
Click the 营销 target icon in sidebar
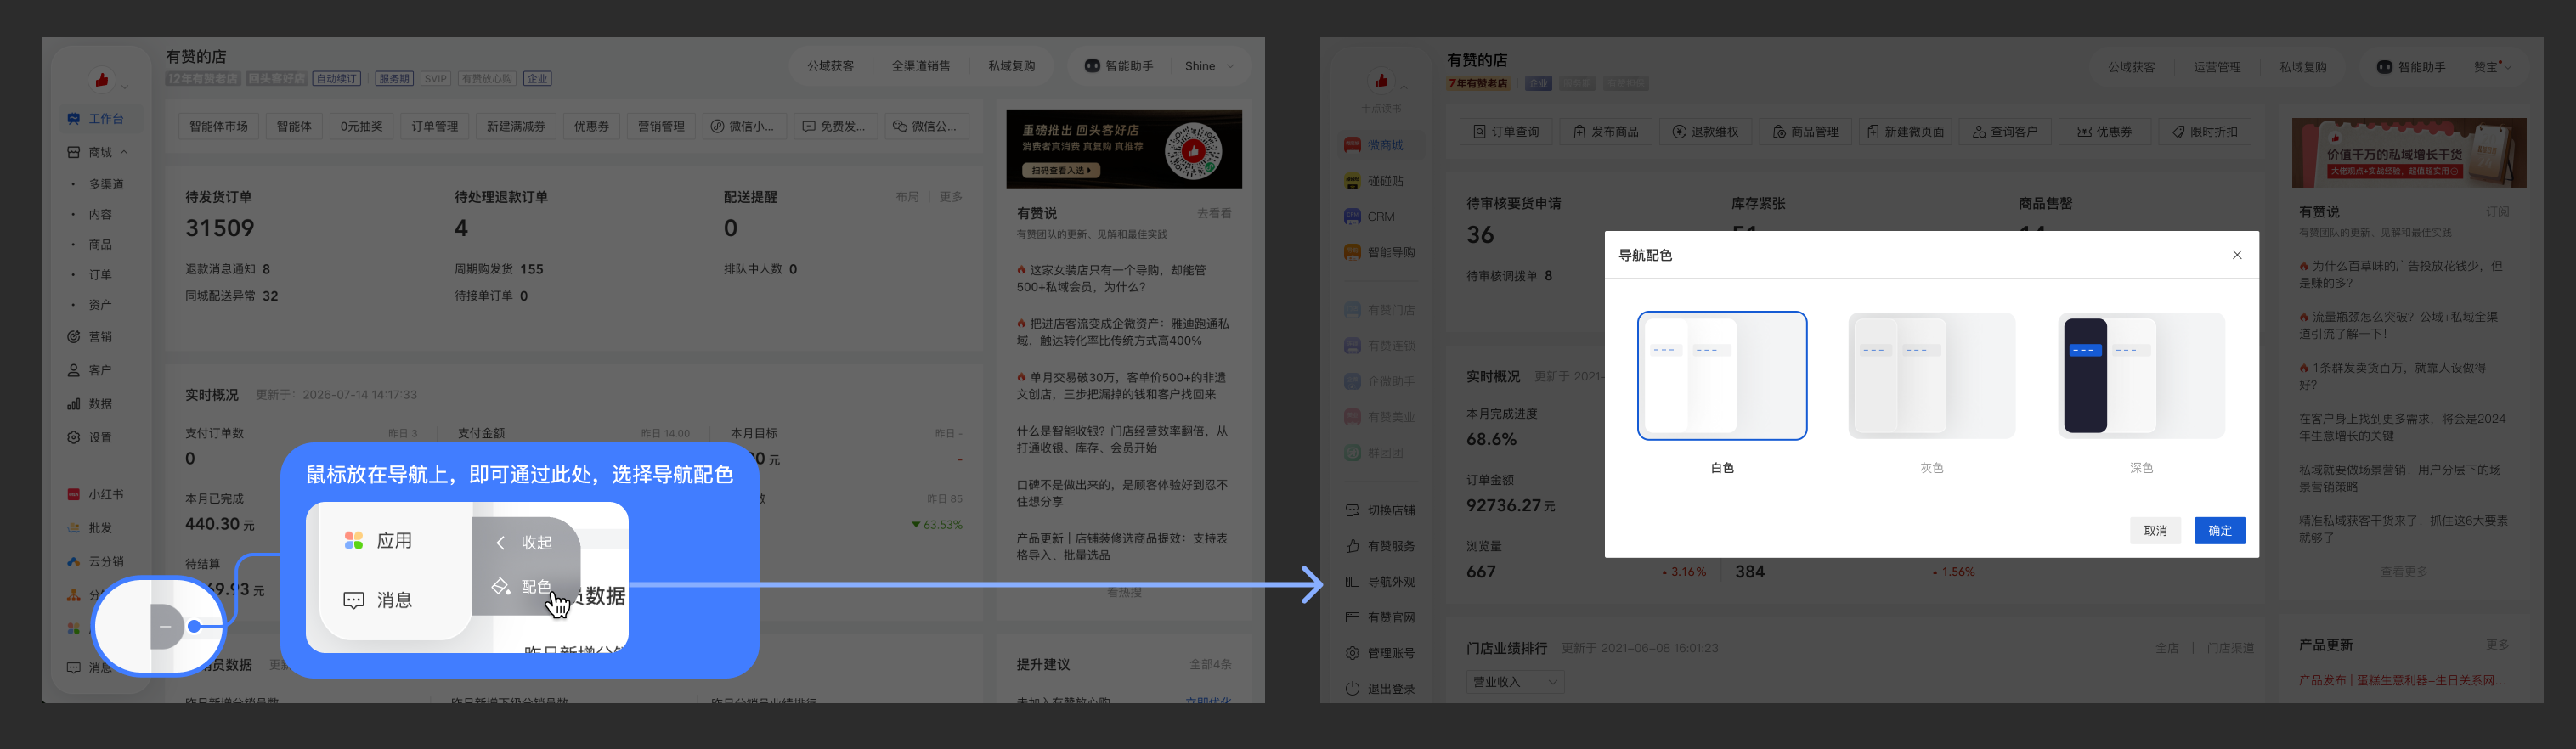tap(73, 337)
